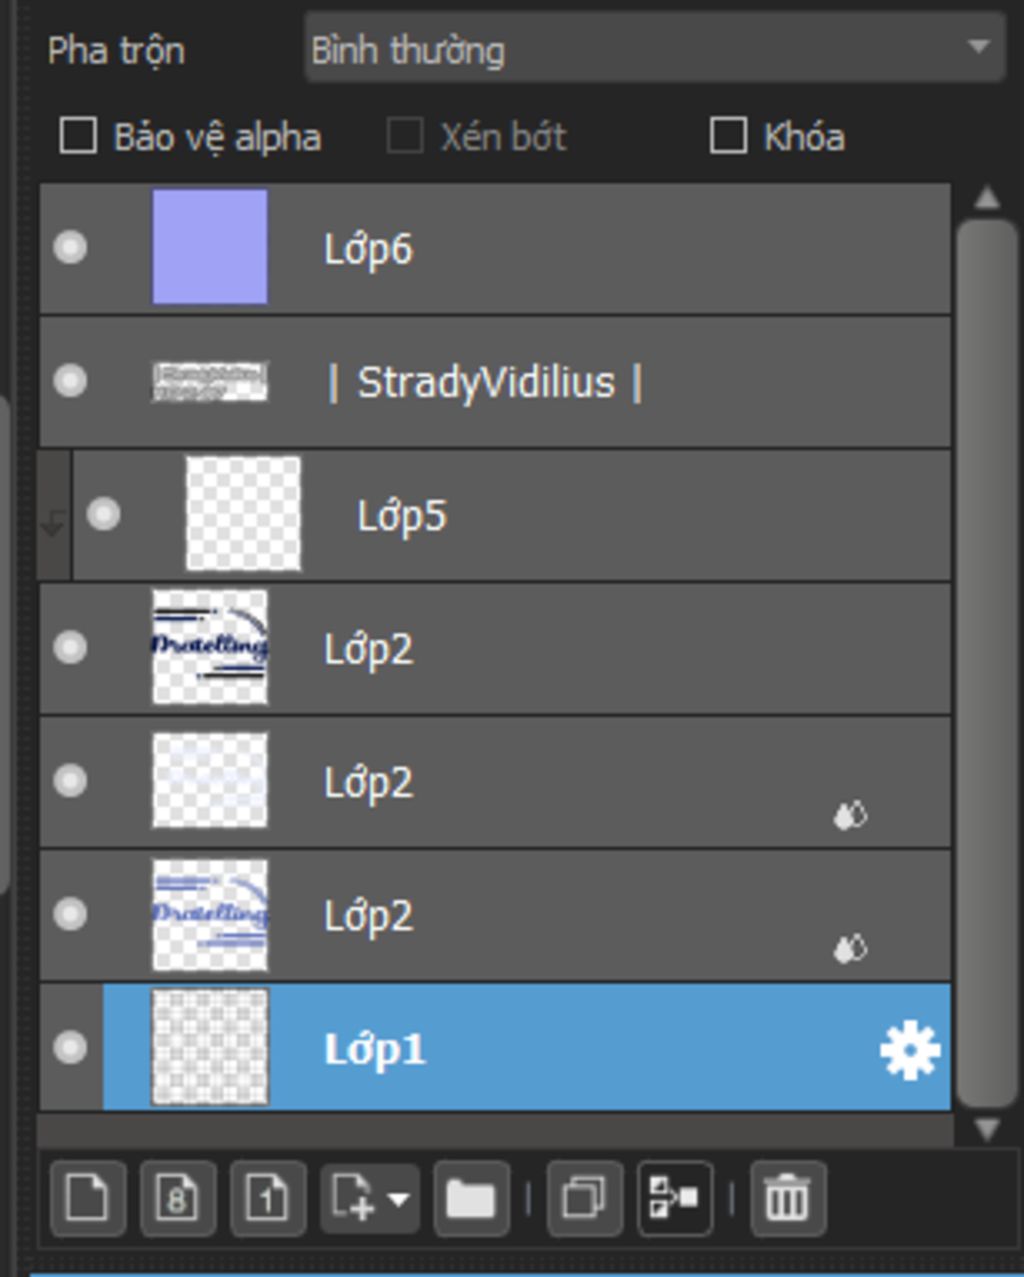Add a new color layer
The height and width of the screenshot is (1277, 1024).
[x=88, y=1197]
